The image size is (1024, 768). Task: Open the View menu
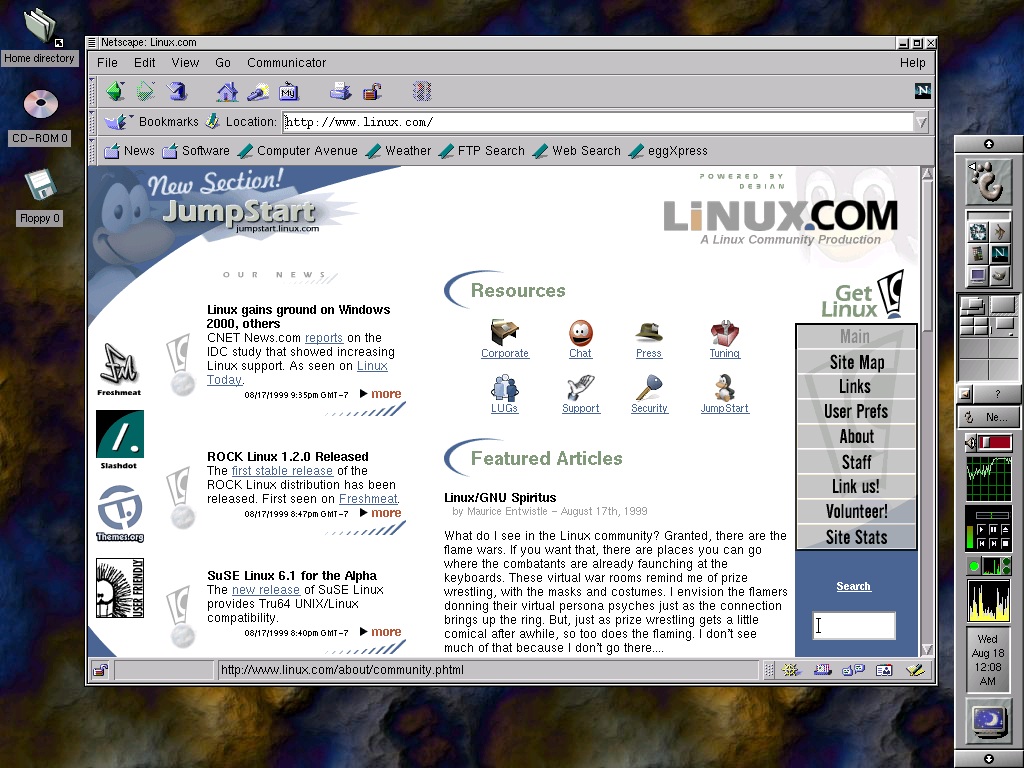coord(185,63)
